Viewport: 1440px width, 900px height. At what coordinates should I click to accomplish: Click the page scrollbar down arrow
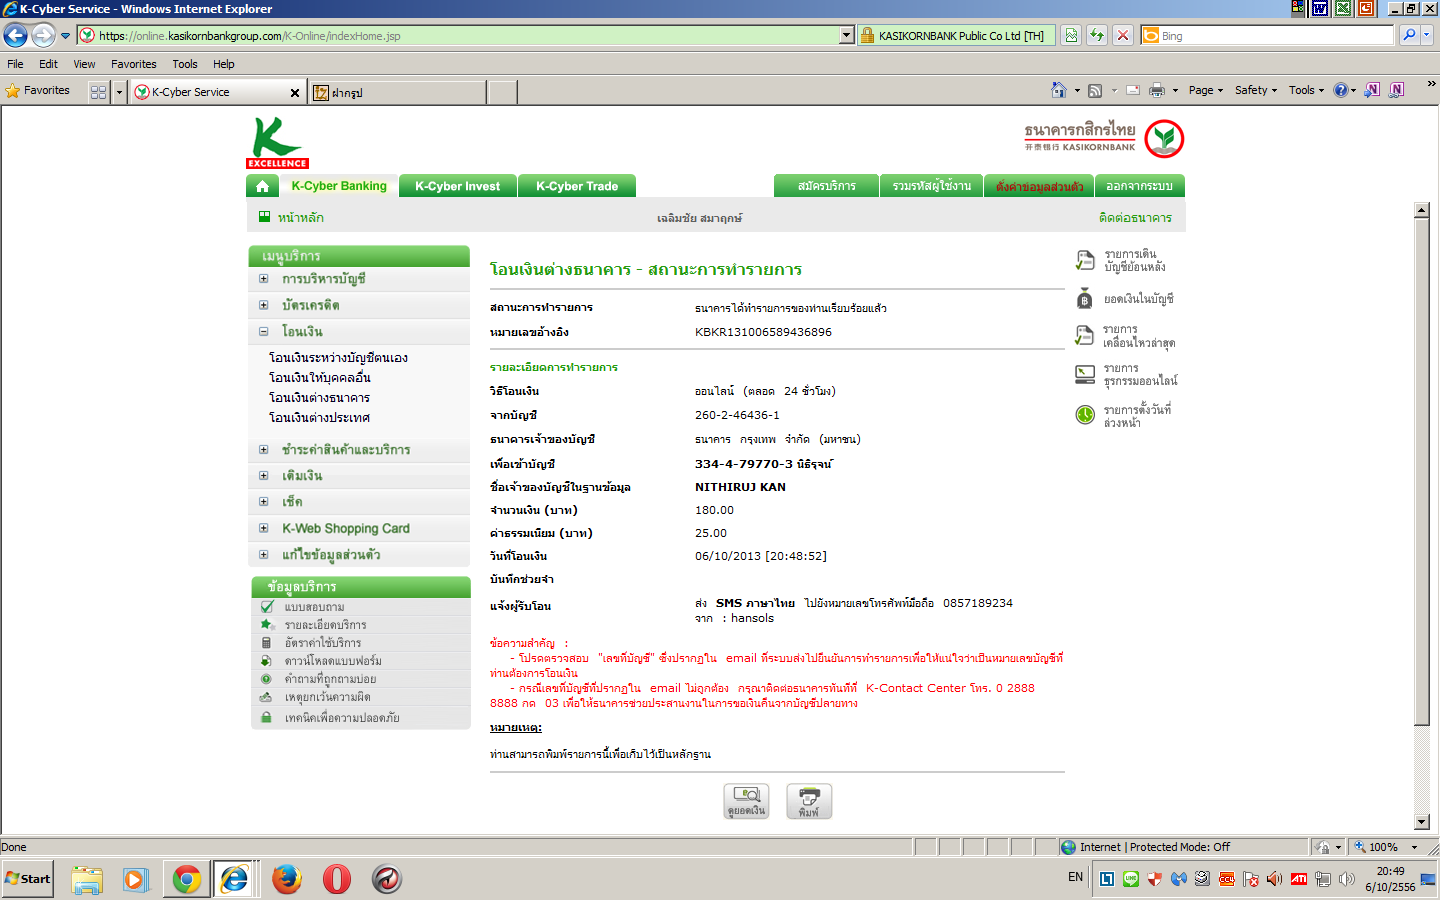(x=1422, y=822)
